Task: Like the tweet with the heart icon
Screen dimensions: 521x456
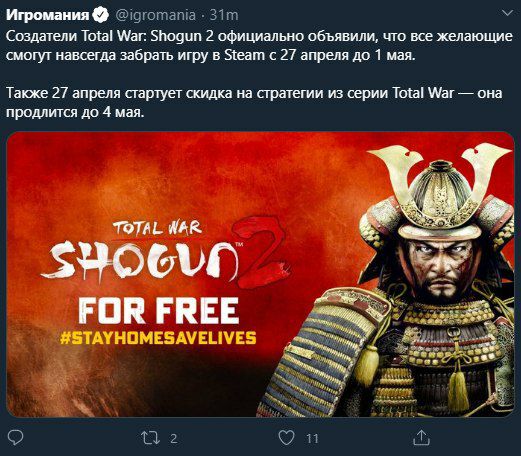Action: [286, 438]
